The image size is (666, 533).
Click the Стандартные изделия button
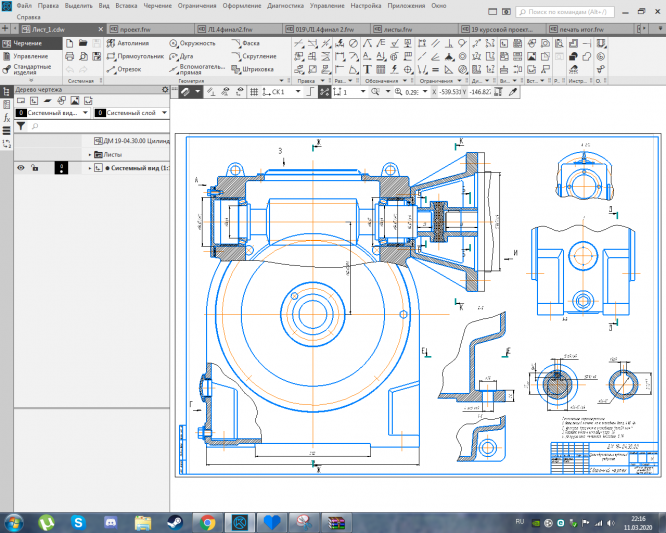point(26,70)
